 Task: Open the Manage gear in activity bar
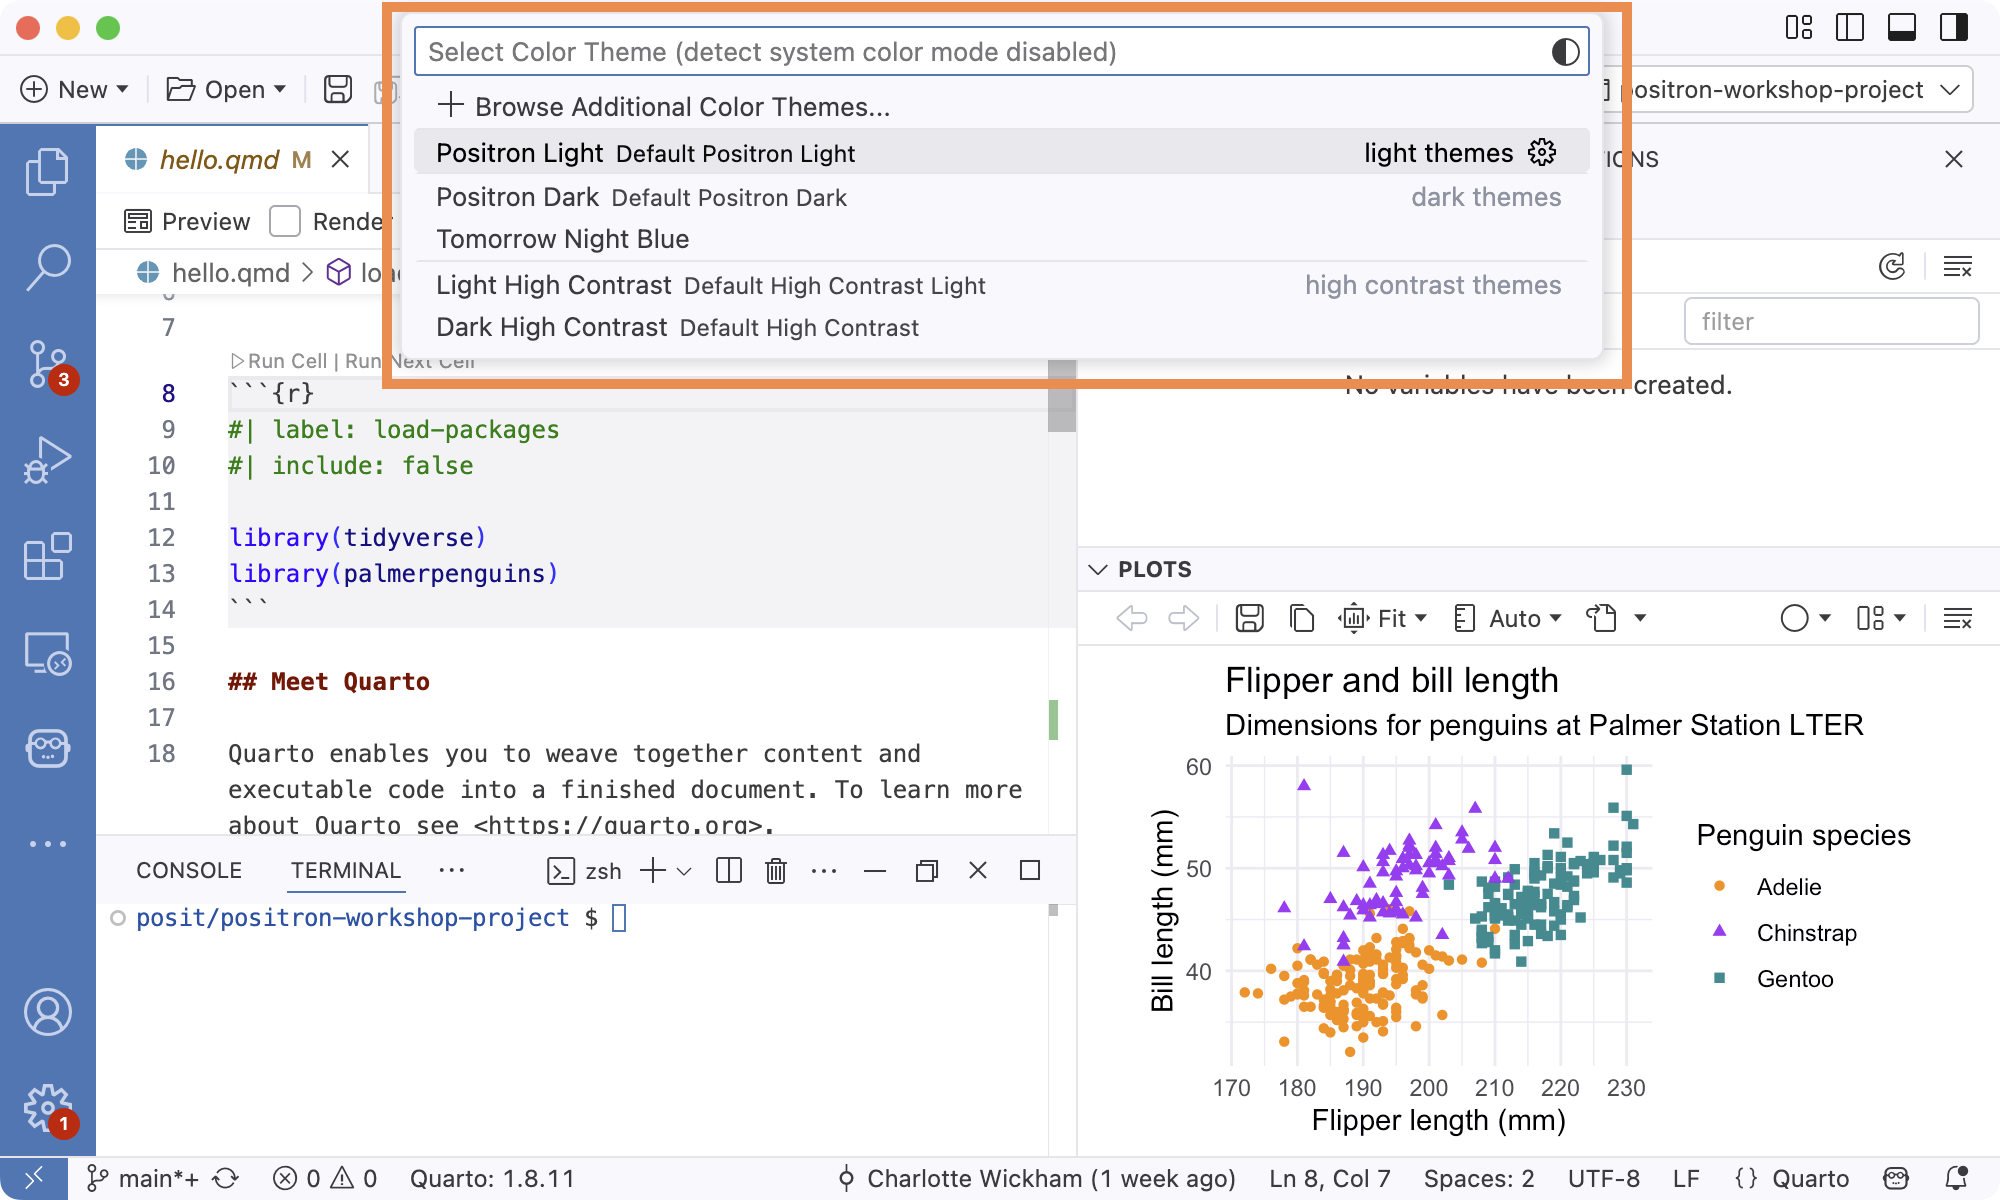(47, 1108)
